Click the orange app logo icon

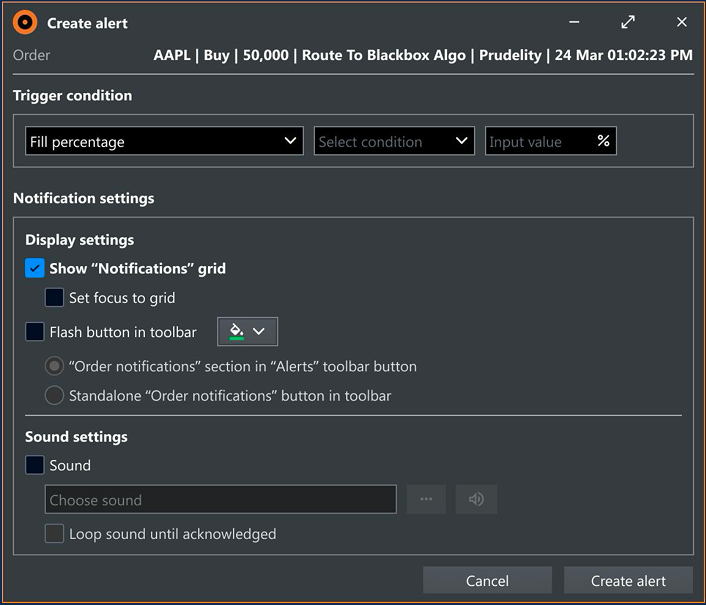[x=25, y=22]
